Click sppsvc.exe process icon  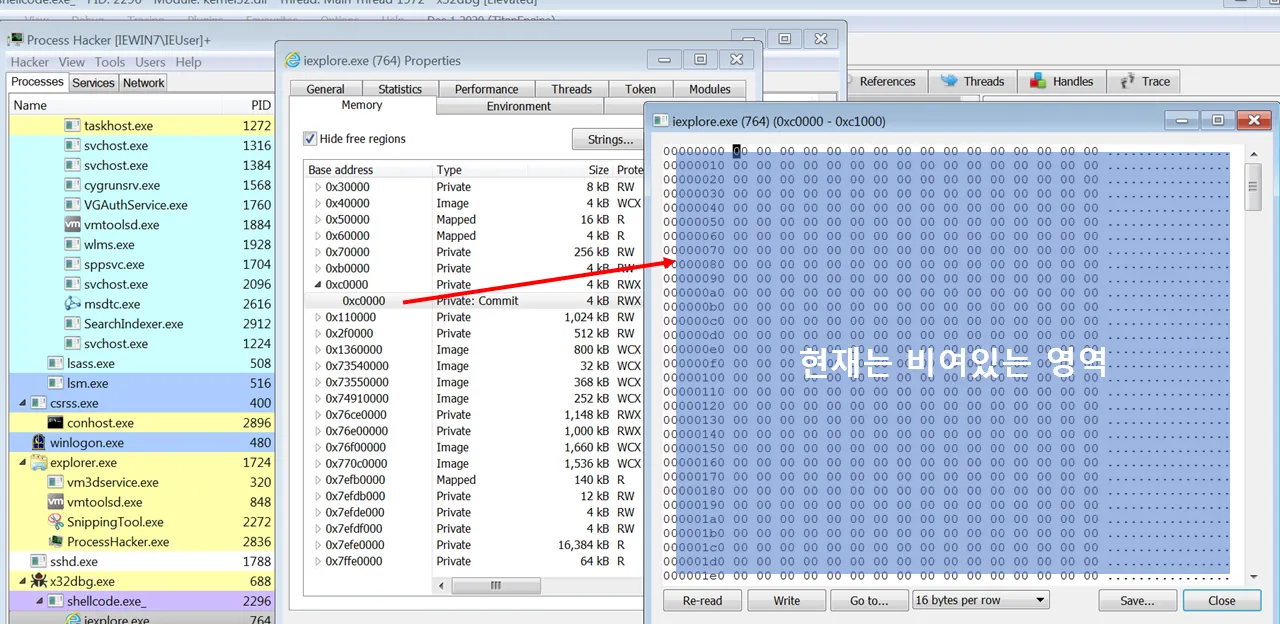[72, 265]
